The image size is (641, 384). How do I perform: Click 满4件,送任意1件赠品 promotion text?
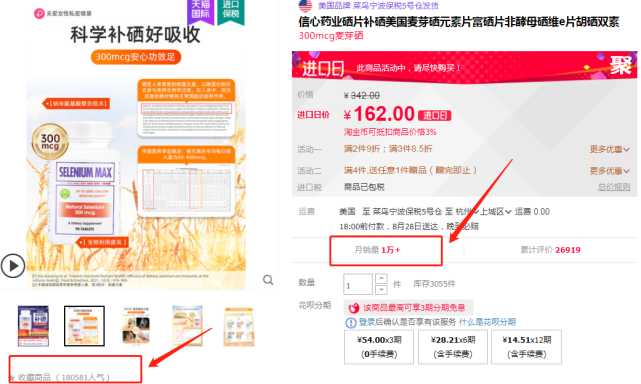click(410, 170)
